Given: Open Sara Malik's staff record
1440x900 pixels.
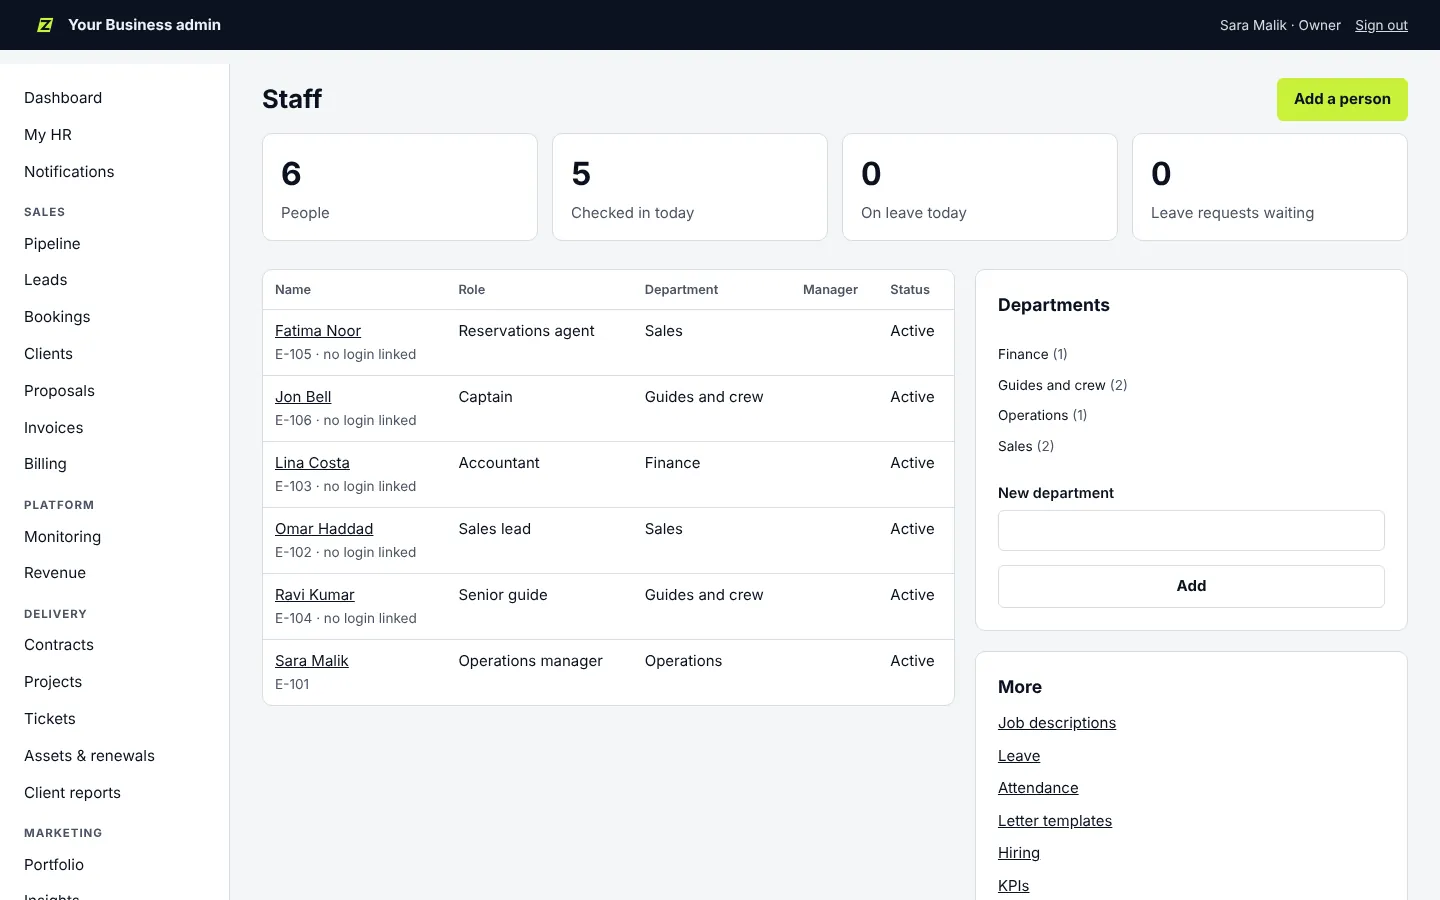Looking at the screenshot, I should click(x=312, y=661).
